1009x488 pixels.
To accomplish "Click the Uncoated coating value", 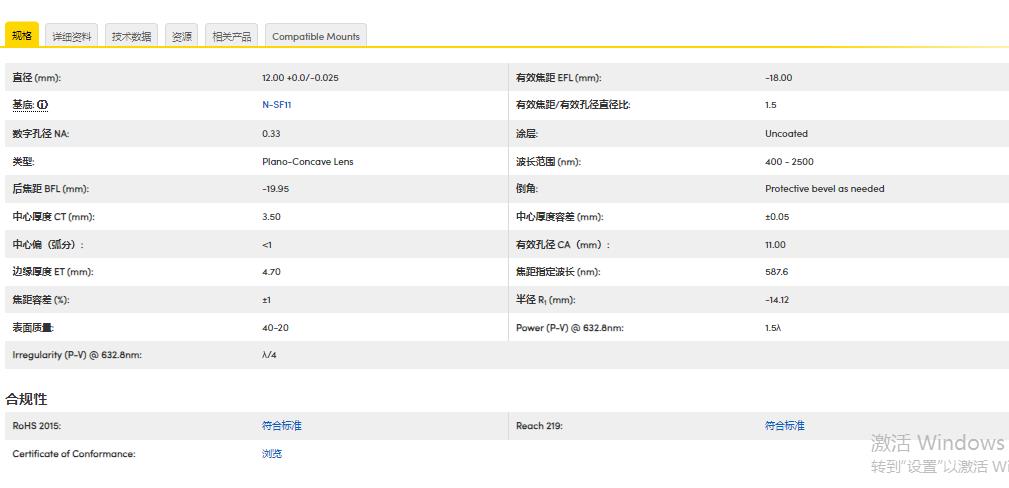I will click(x=786, y=133).
